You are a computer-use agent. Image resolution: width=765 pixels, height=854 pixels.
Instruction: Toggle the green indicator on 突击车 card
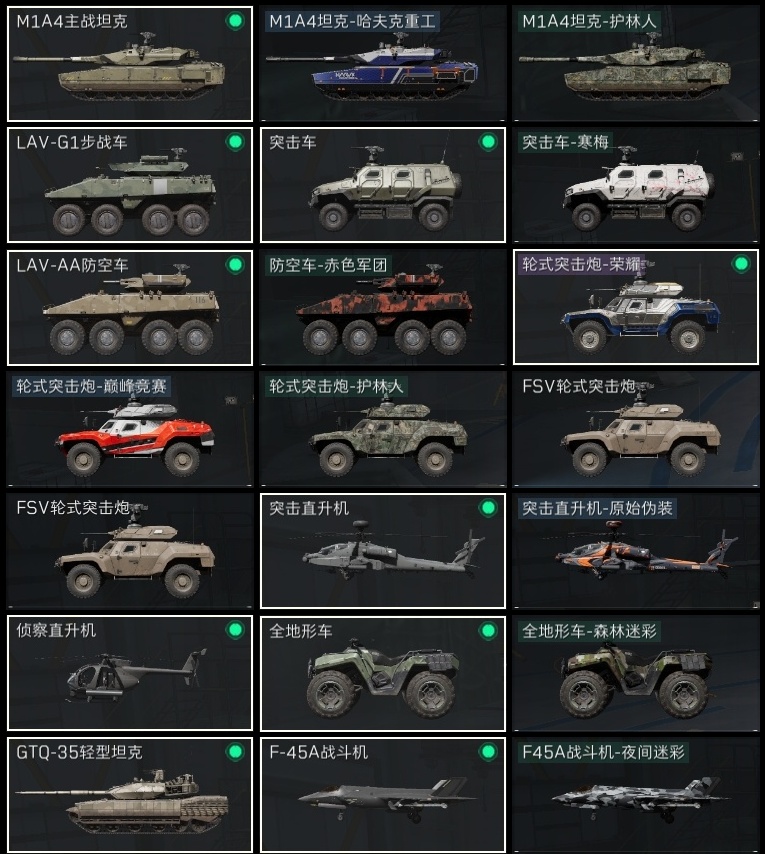(x=488, y=142)
